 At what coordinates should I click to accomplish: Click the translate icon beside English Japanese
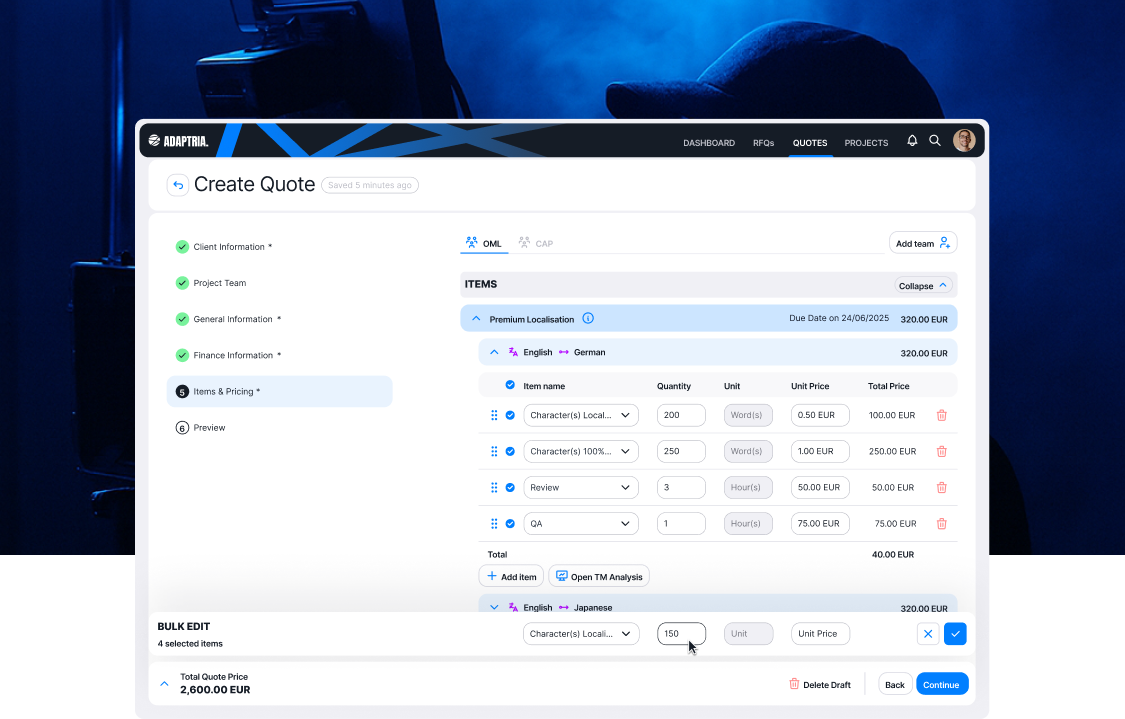point(513,607)
